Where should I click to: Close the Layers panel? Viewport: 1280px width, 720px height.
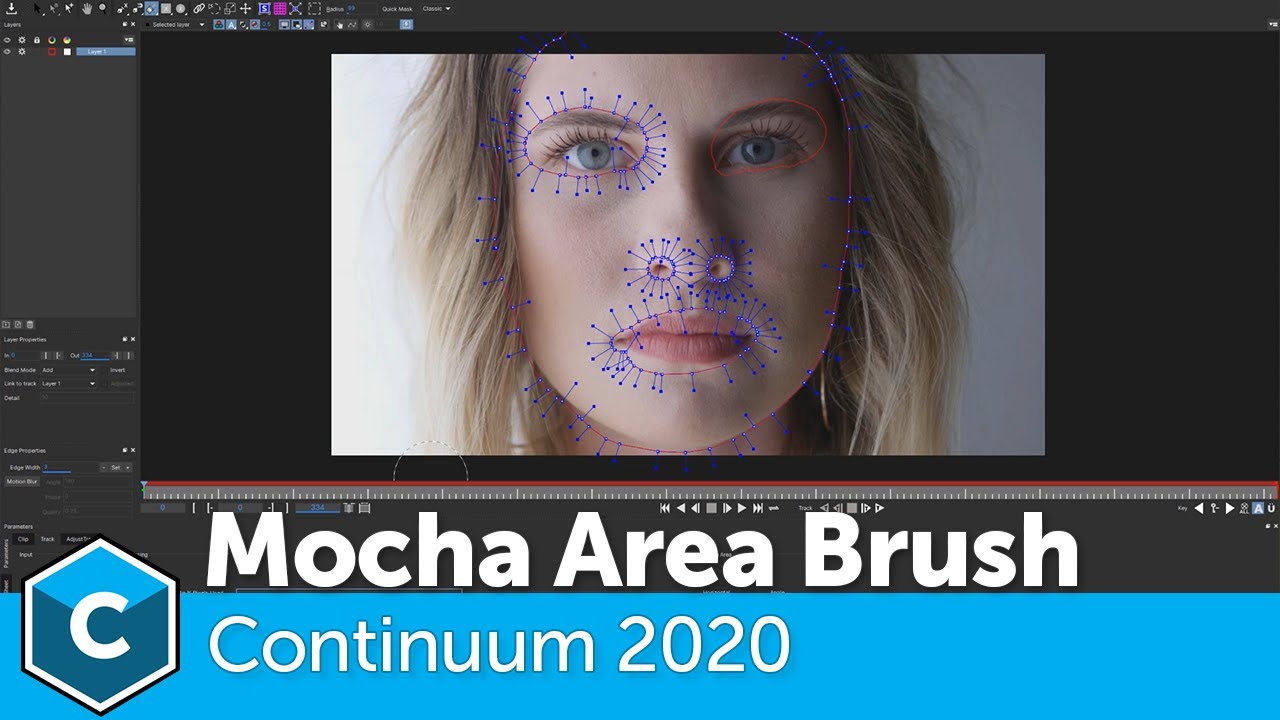tap(133, 24)
